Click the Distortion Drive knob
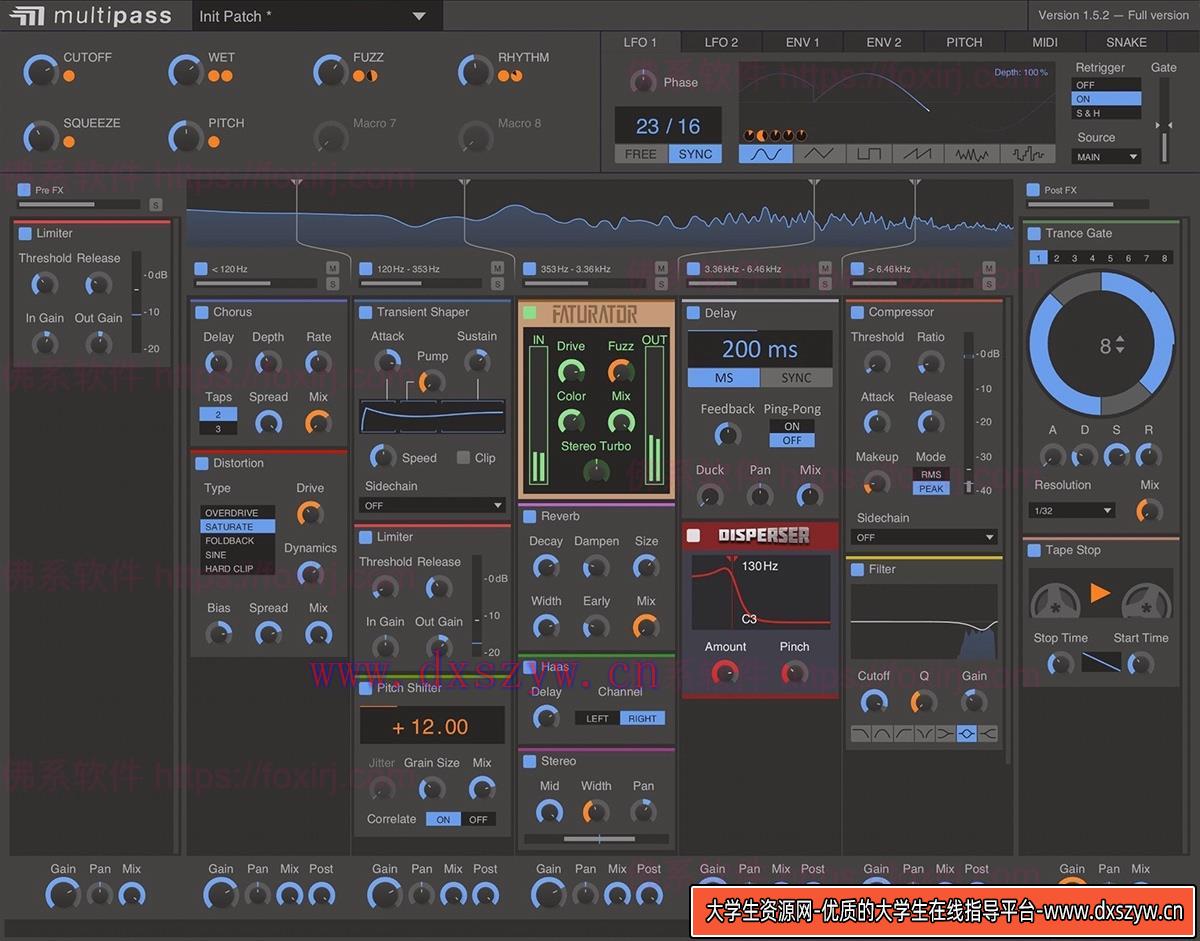 click(310, 514)
